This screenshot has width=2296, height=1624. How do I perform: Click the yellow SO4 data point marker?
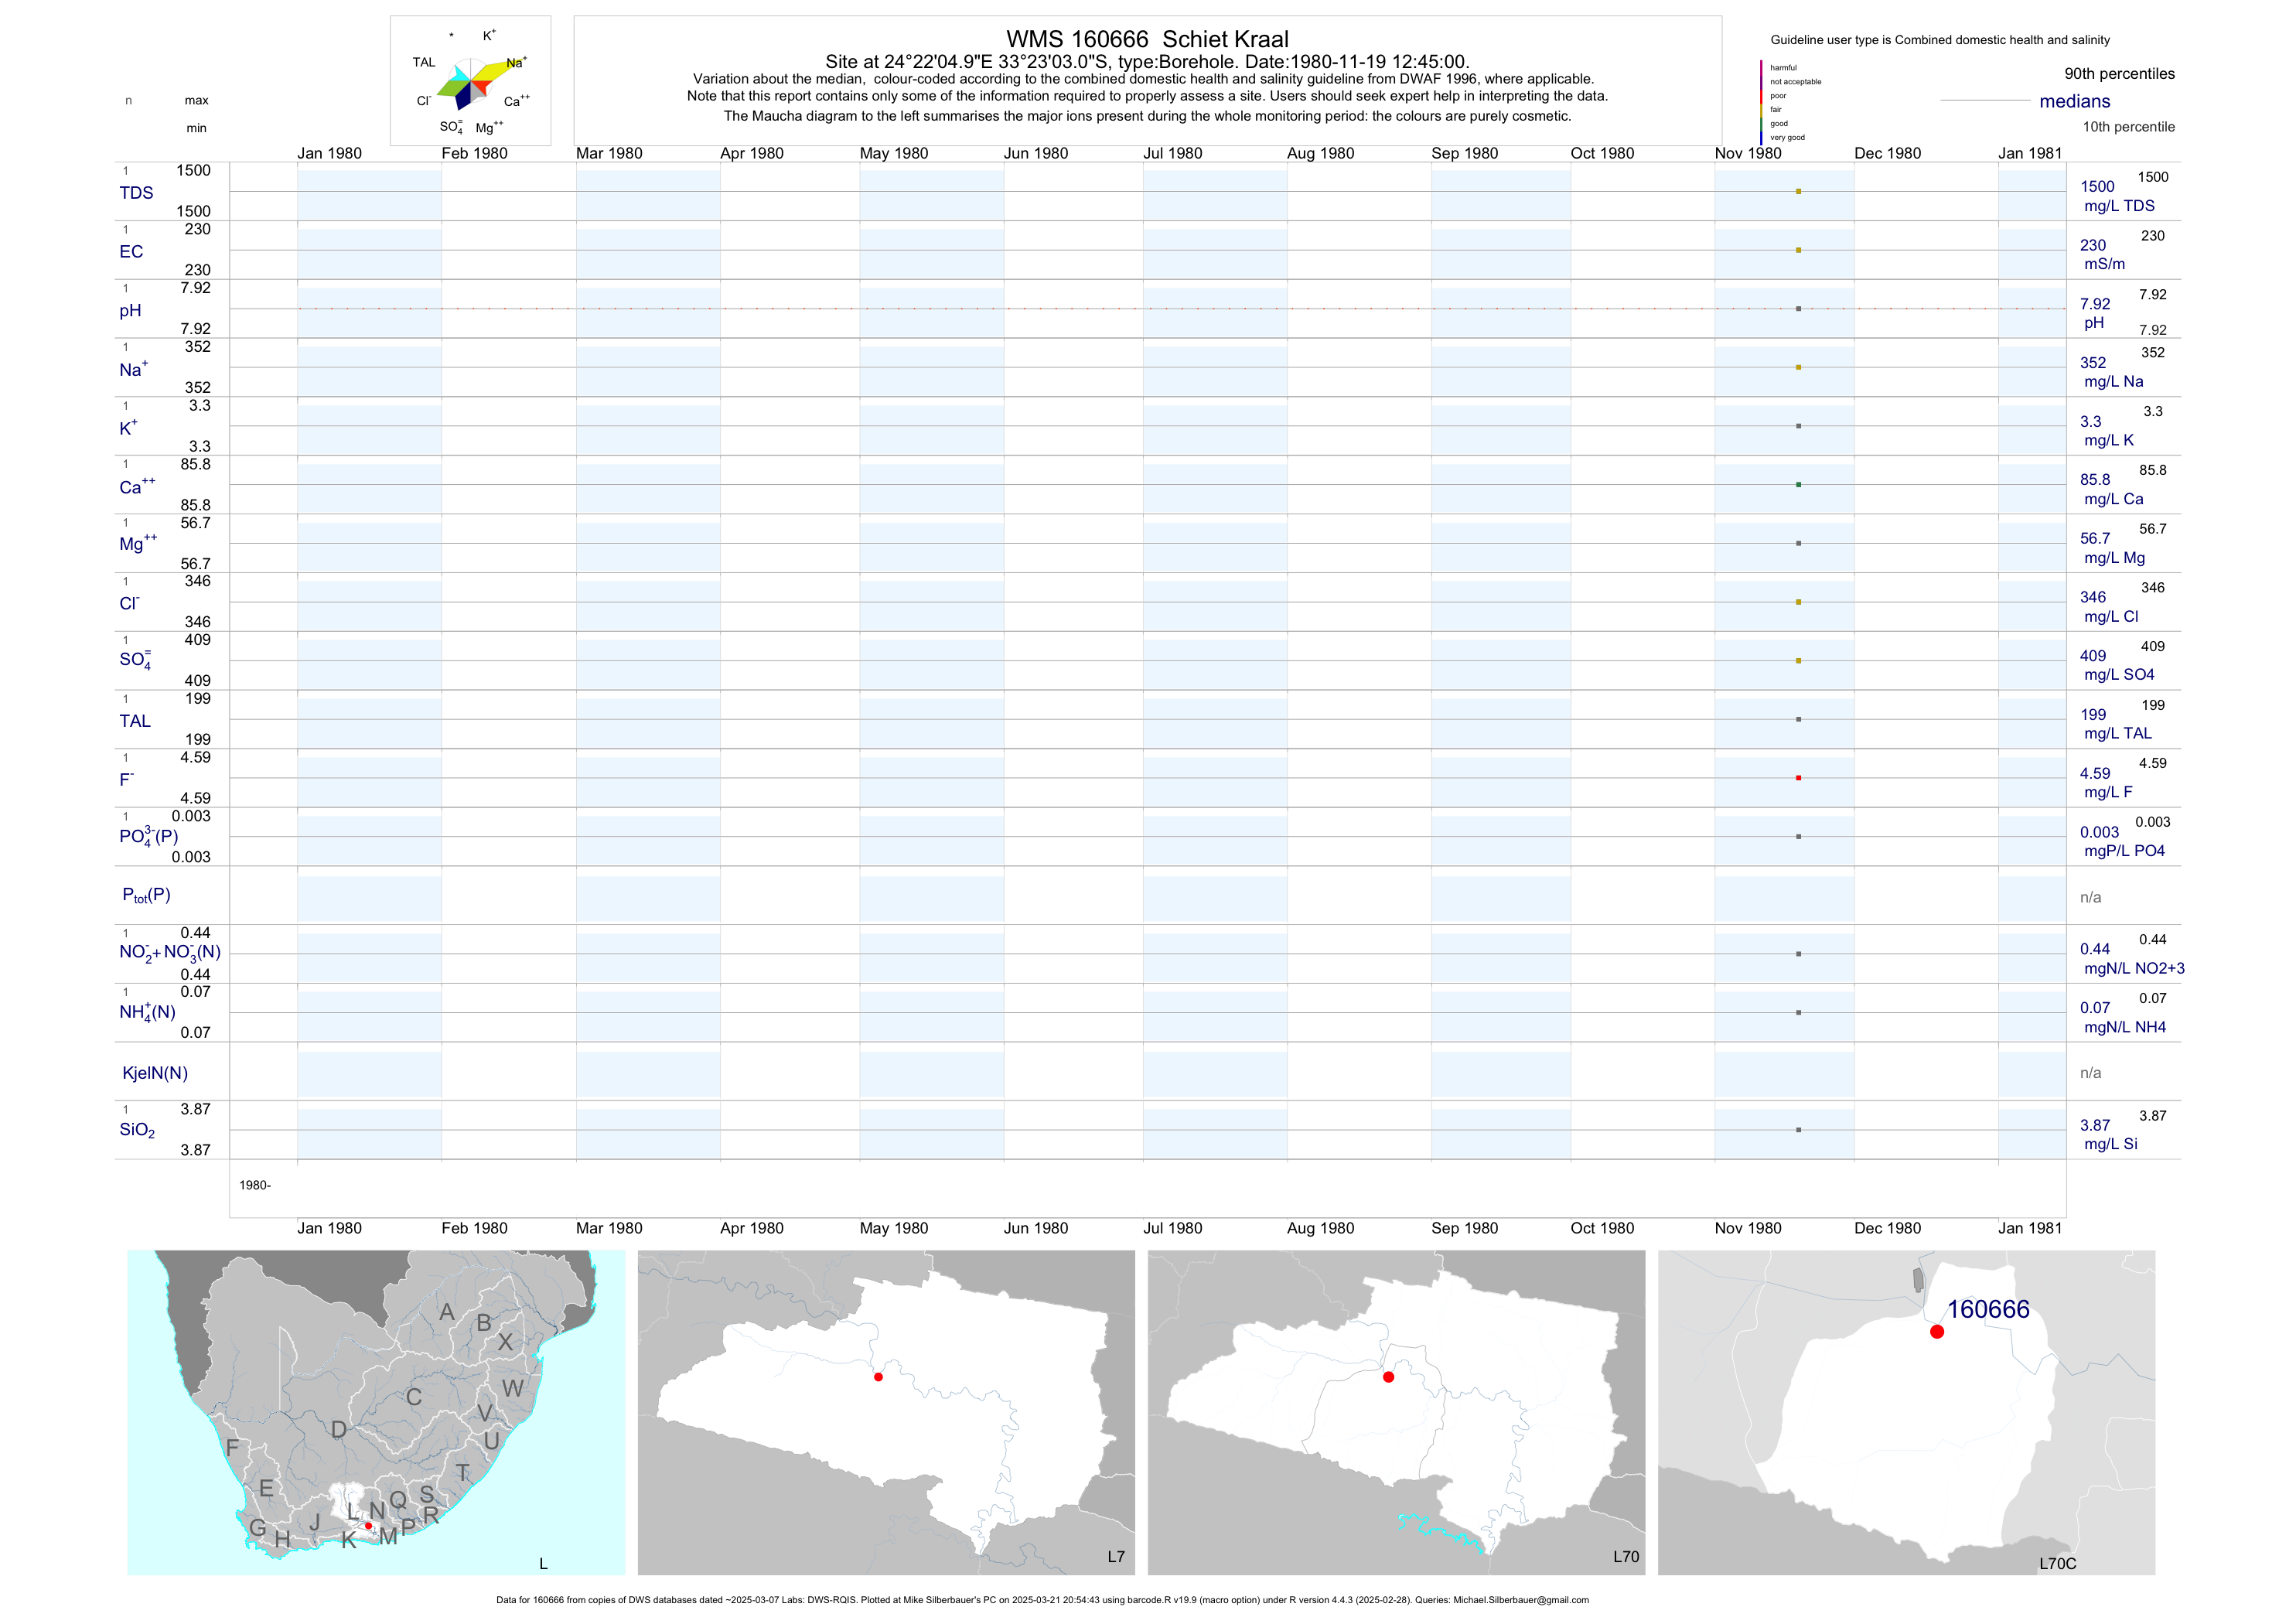(1798, 661)
